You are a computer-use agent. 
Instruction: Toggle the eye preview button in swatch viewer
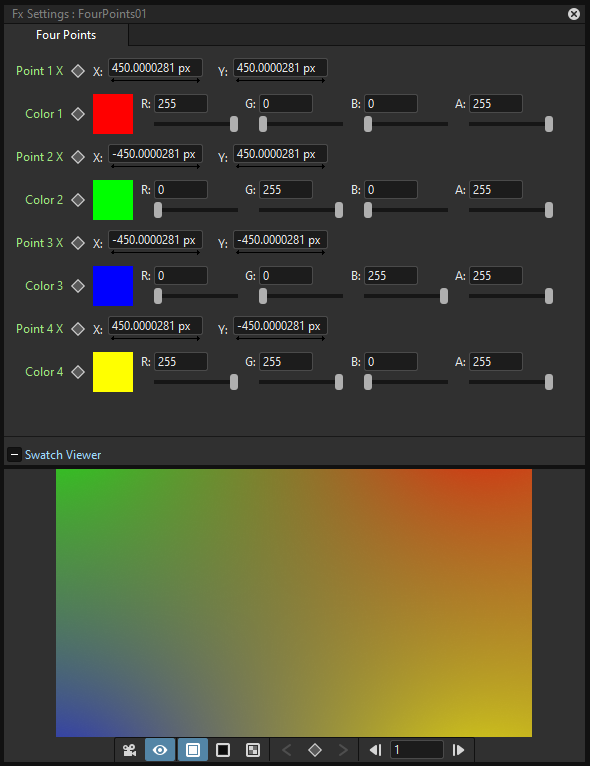click(x=160, y=750)
